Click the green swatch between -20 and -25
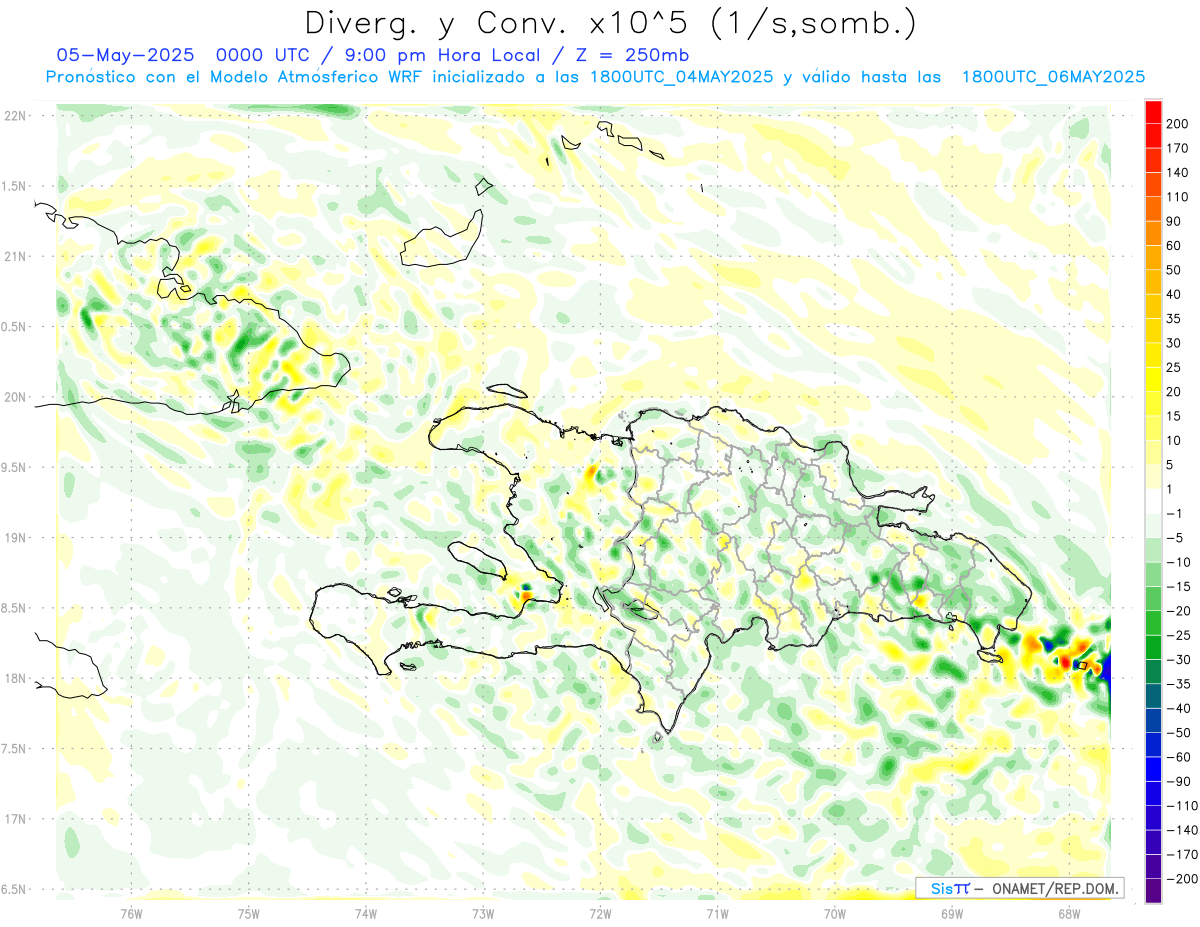 pos(1154,623)
